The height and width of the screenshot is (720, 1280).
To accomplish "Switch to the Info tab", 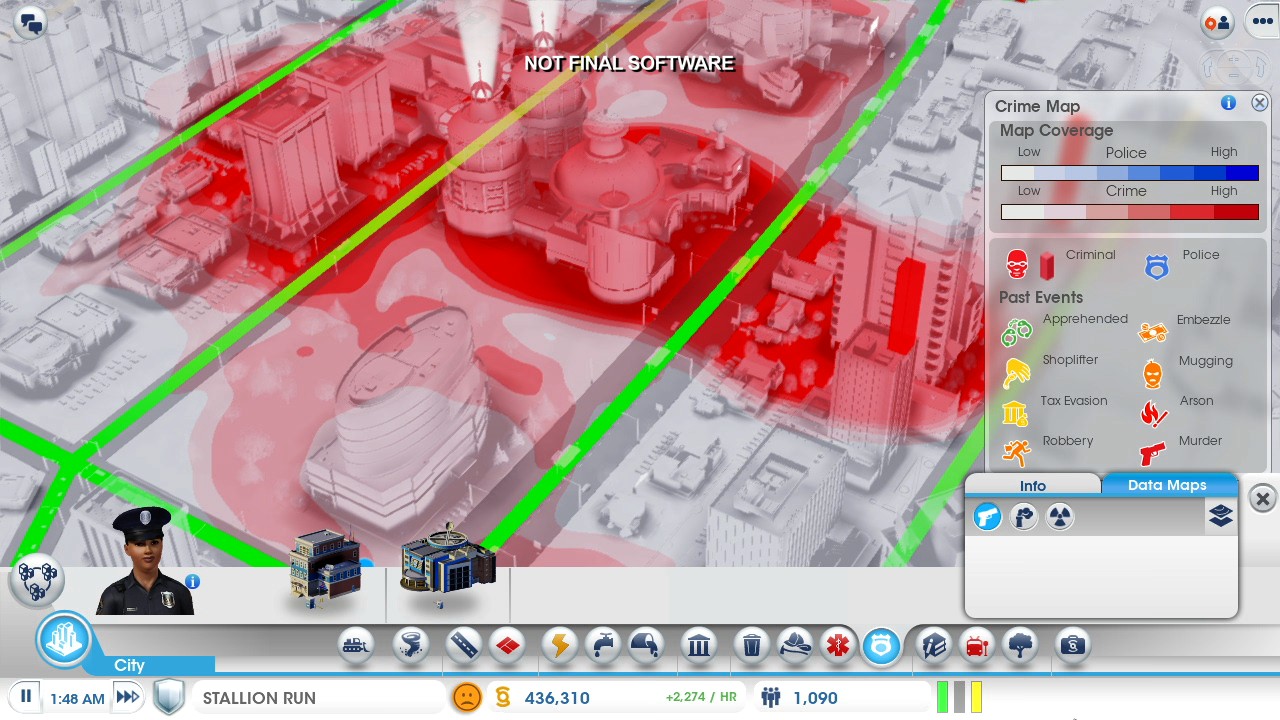I will tap(1032, 485).
